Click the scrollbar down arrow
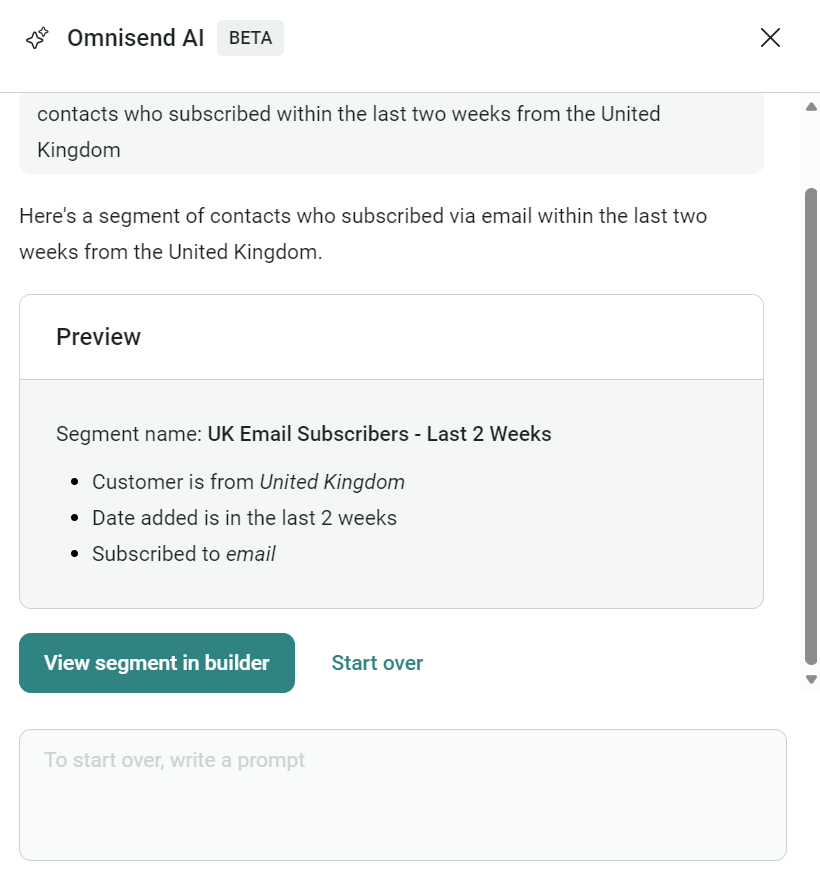 811,678
